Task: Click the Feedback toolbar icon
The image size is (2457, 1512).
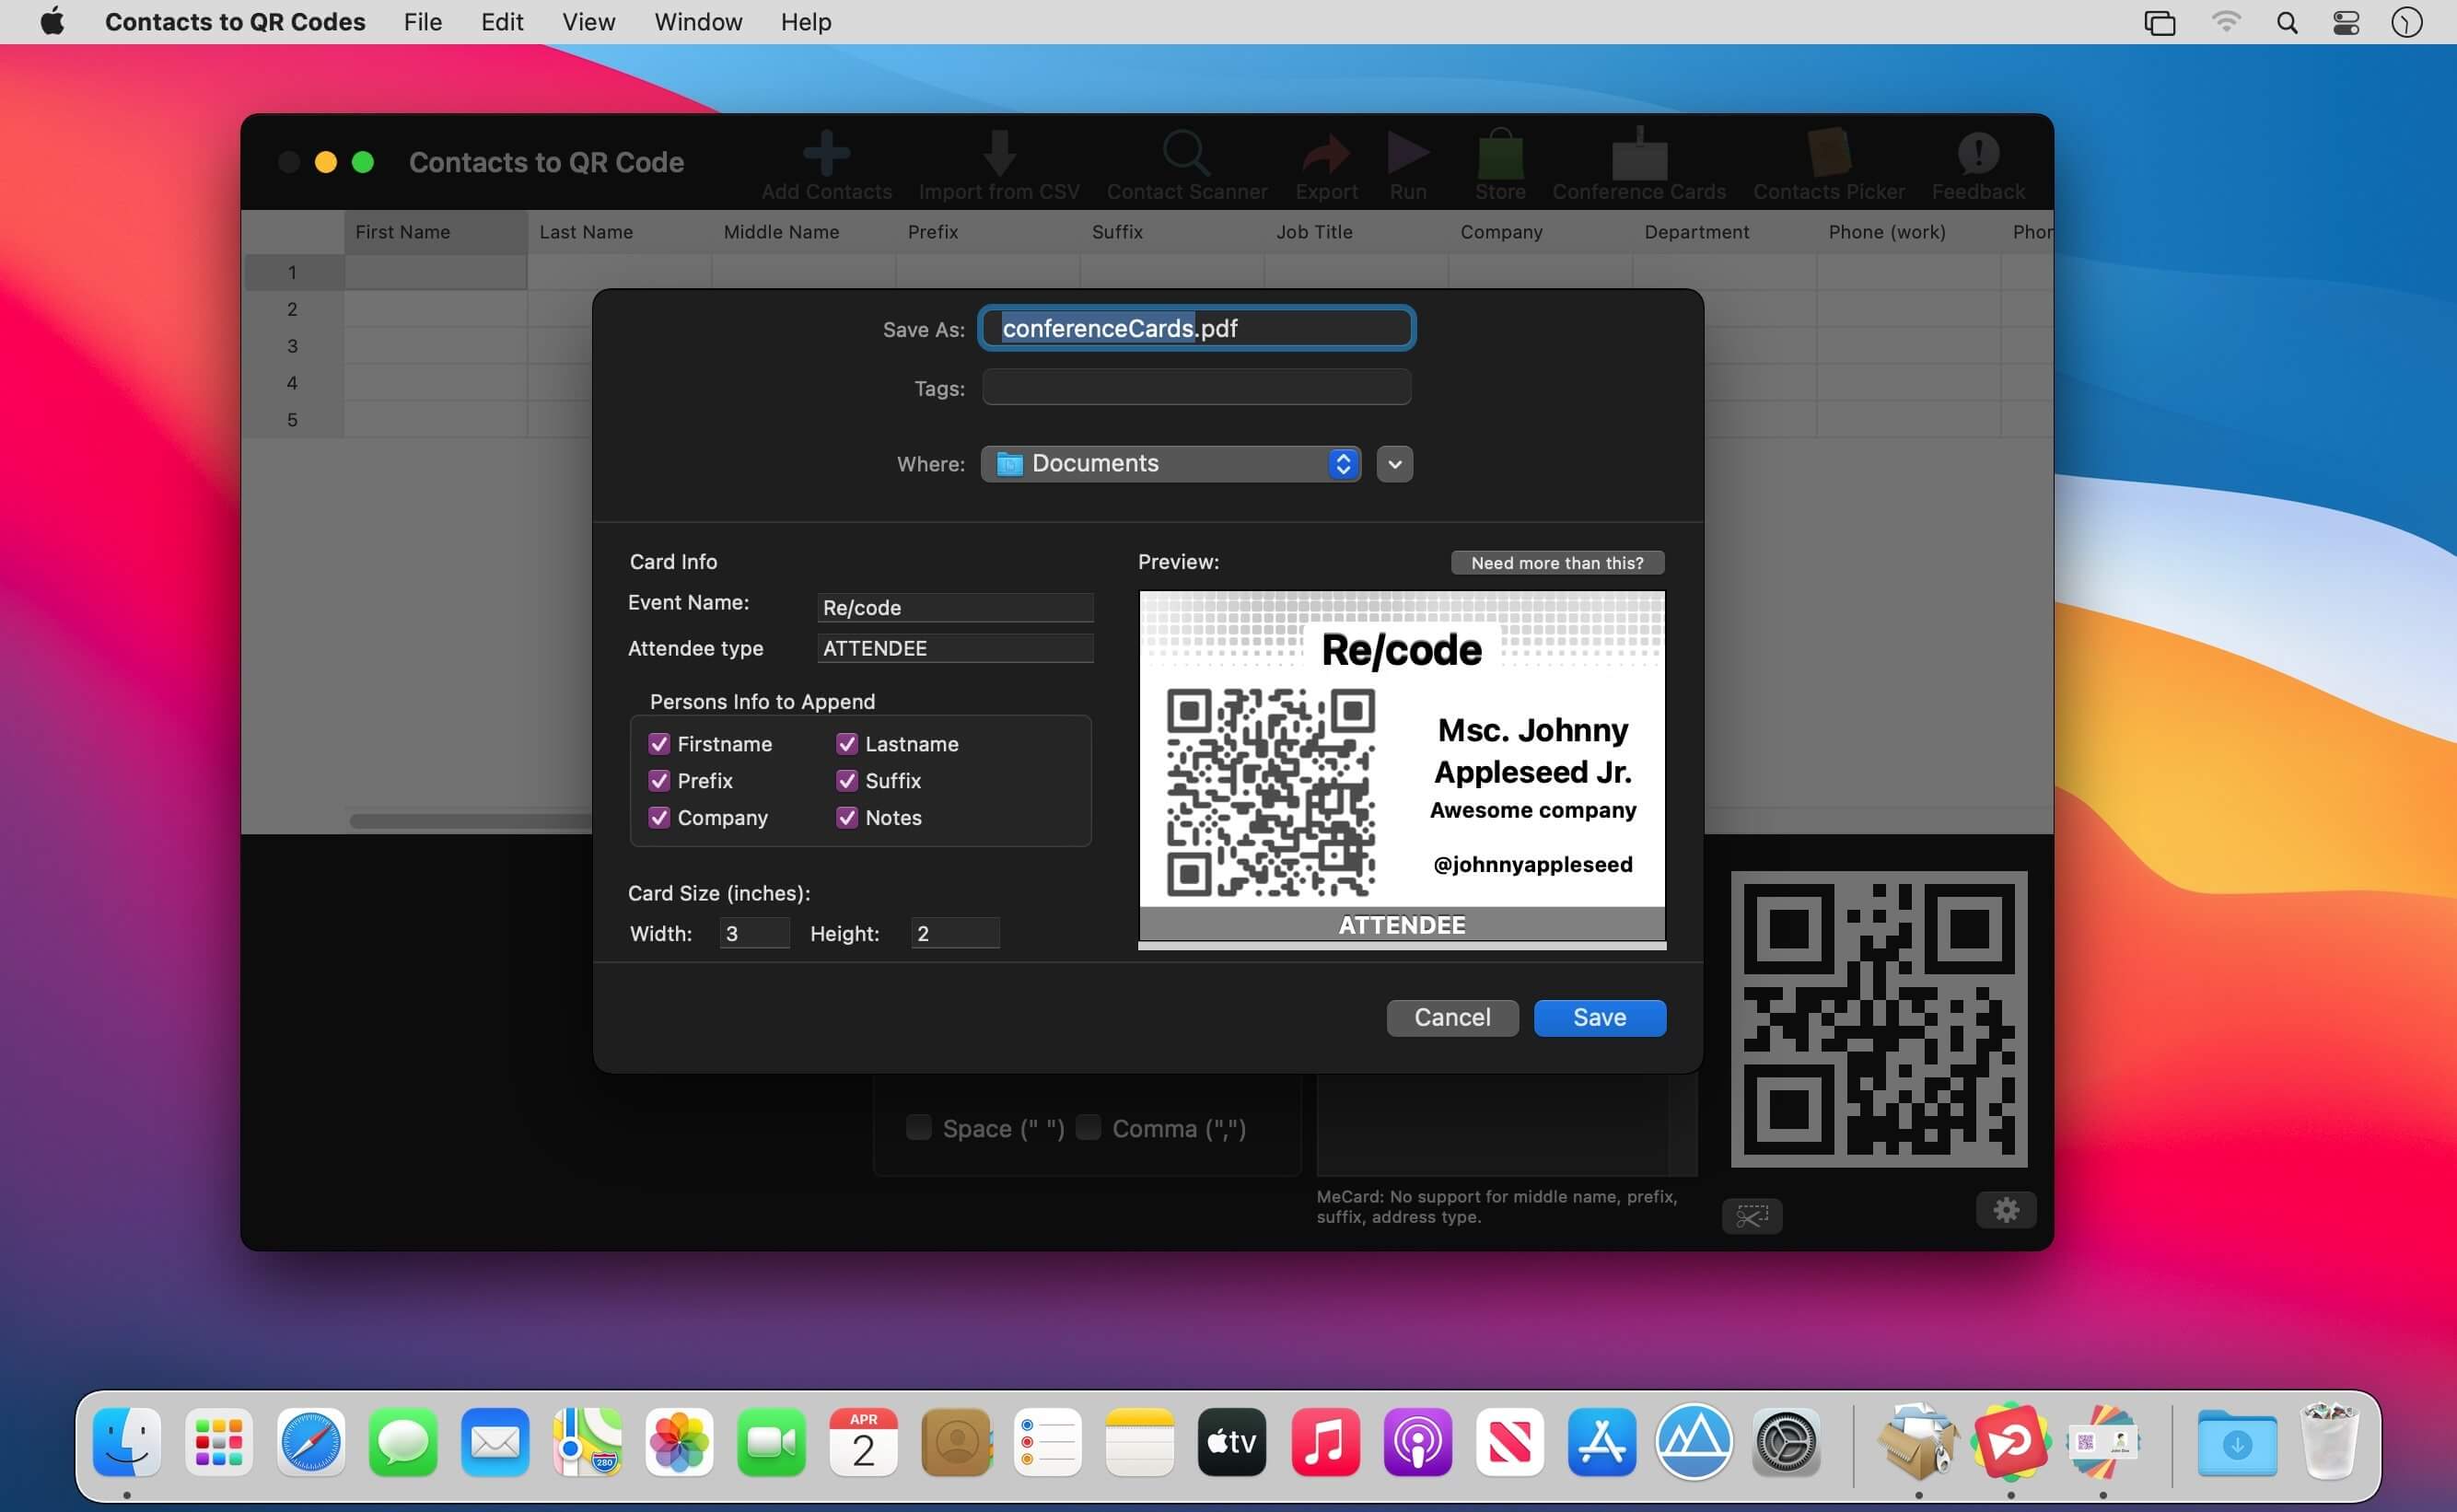Action: click(x=1977, y=154)
